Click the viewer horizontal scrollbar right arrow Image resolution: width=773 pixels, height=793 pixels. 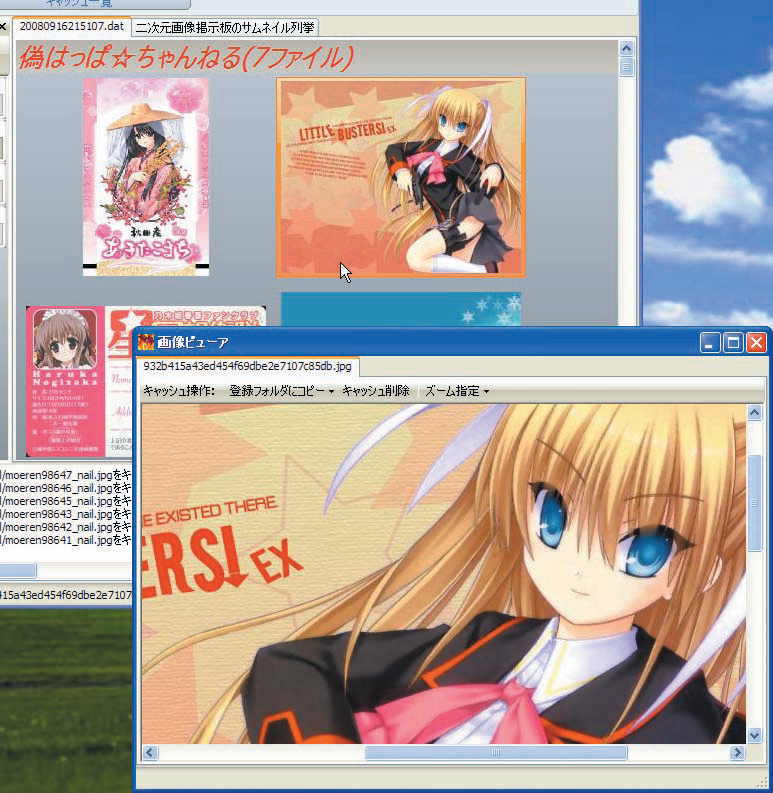738,753
